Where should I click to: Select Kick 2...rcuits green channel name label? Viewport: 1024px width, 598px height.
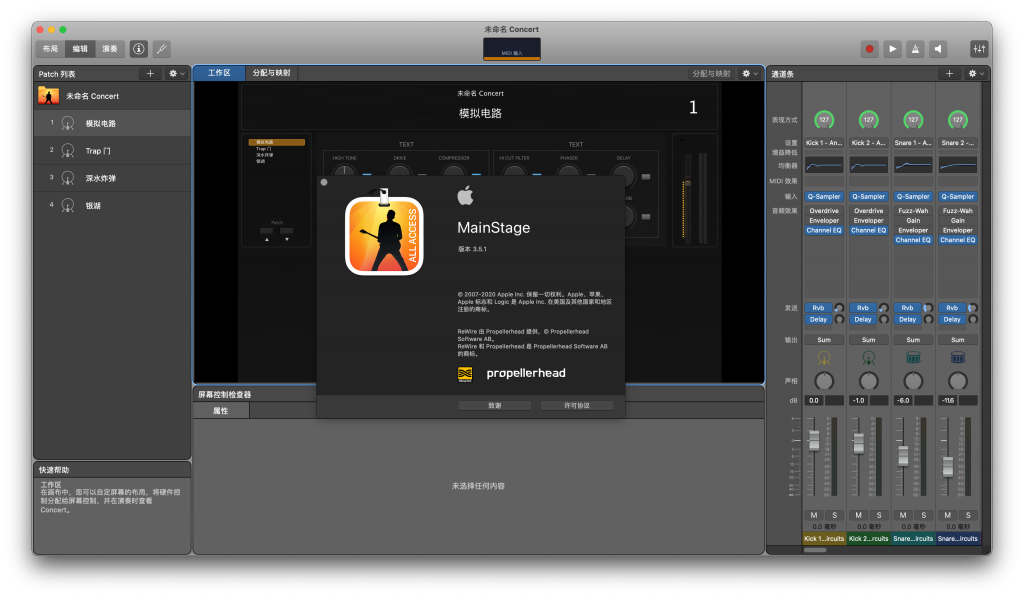pos(869,539)
